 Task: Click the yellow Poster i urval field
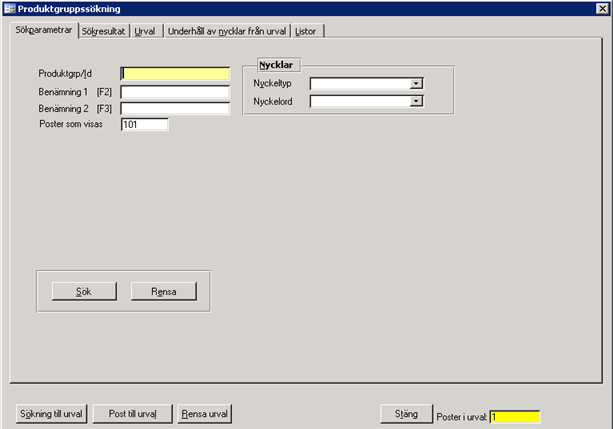pos(514,416)
